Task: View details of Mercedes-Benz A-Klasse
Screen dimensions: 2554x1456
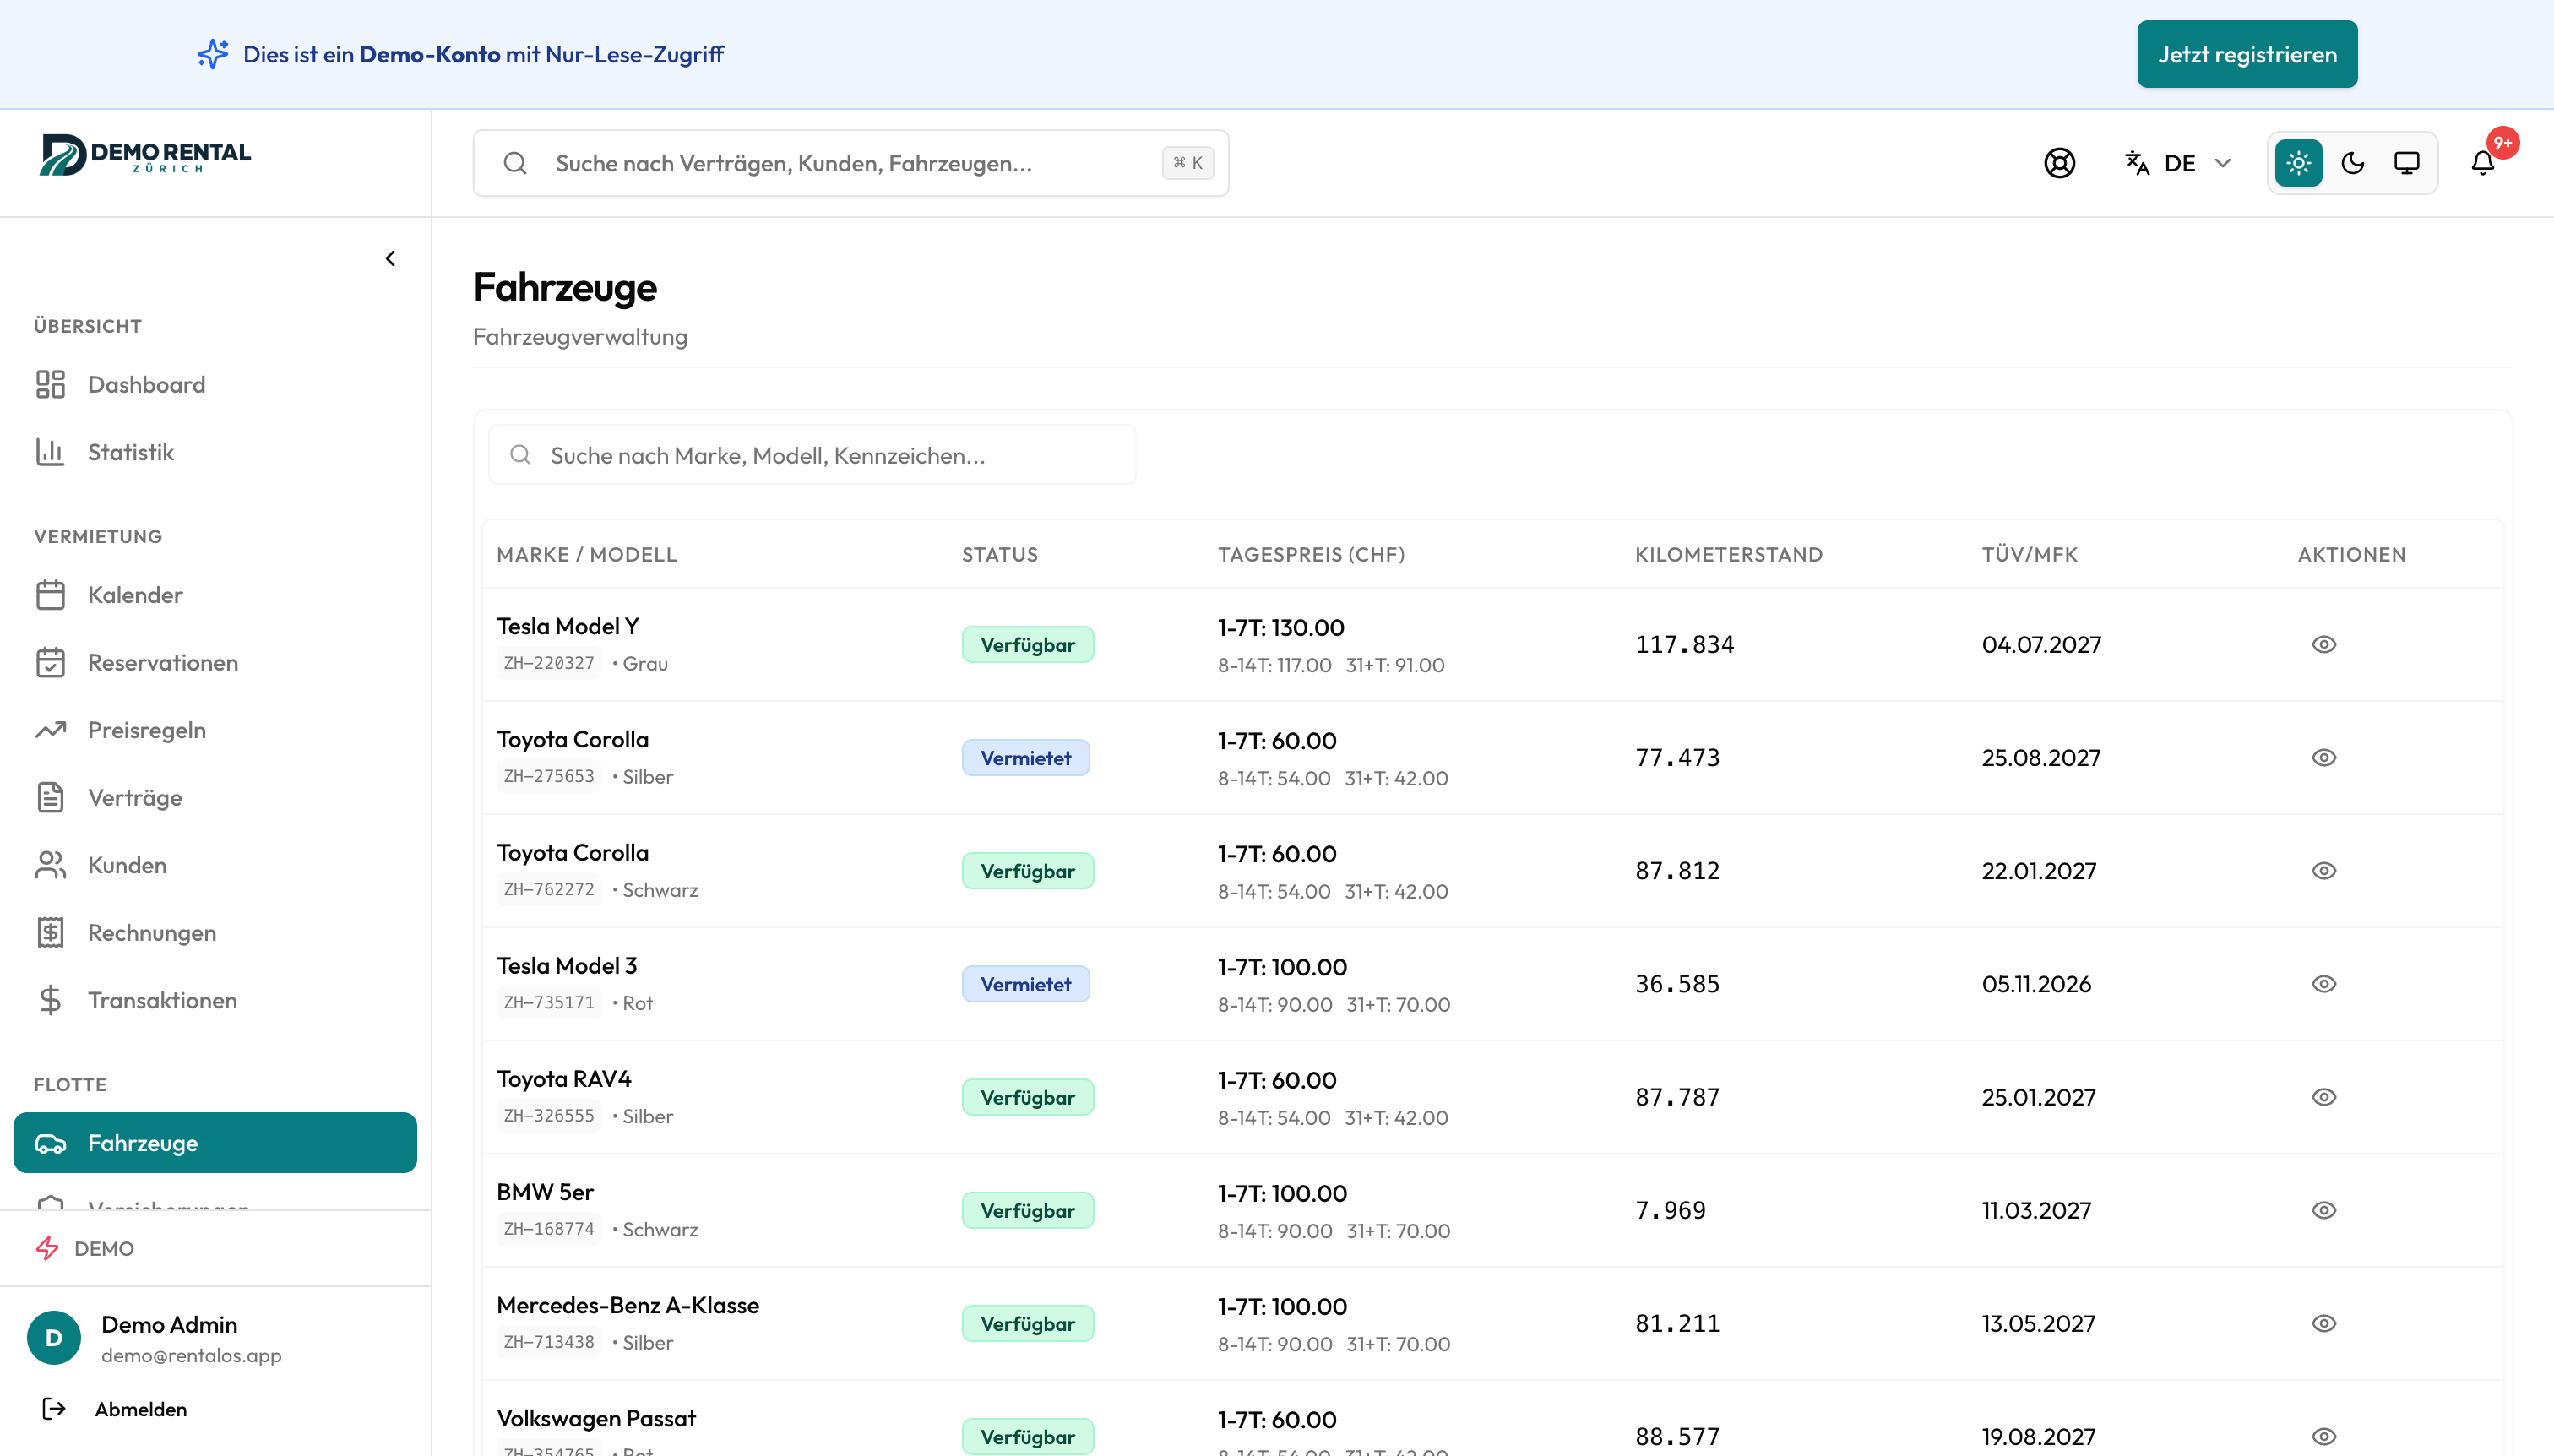Action: click(2324, 1322)
